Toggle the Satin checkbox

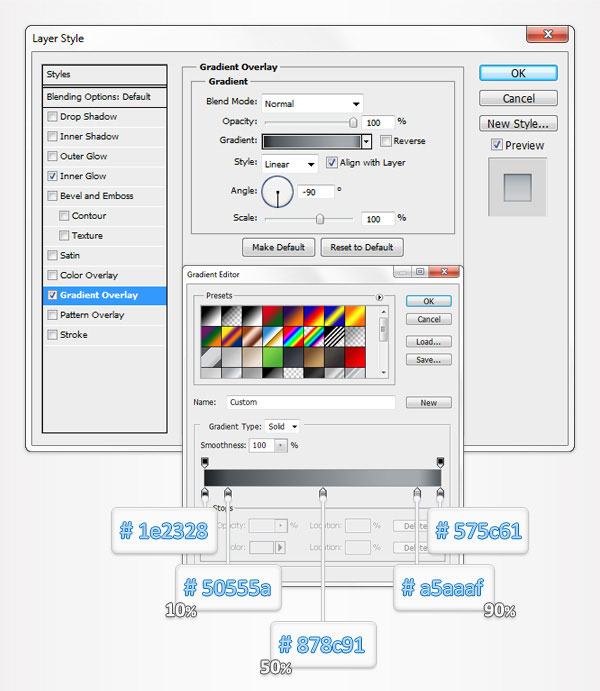52,255
